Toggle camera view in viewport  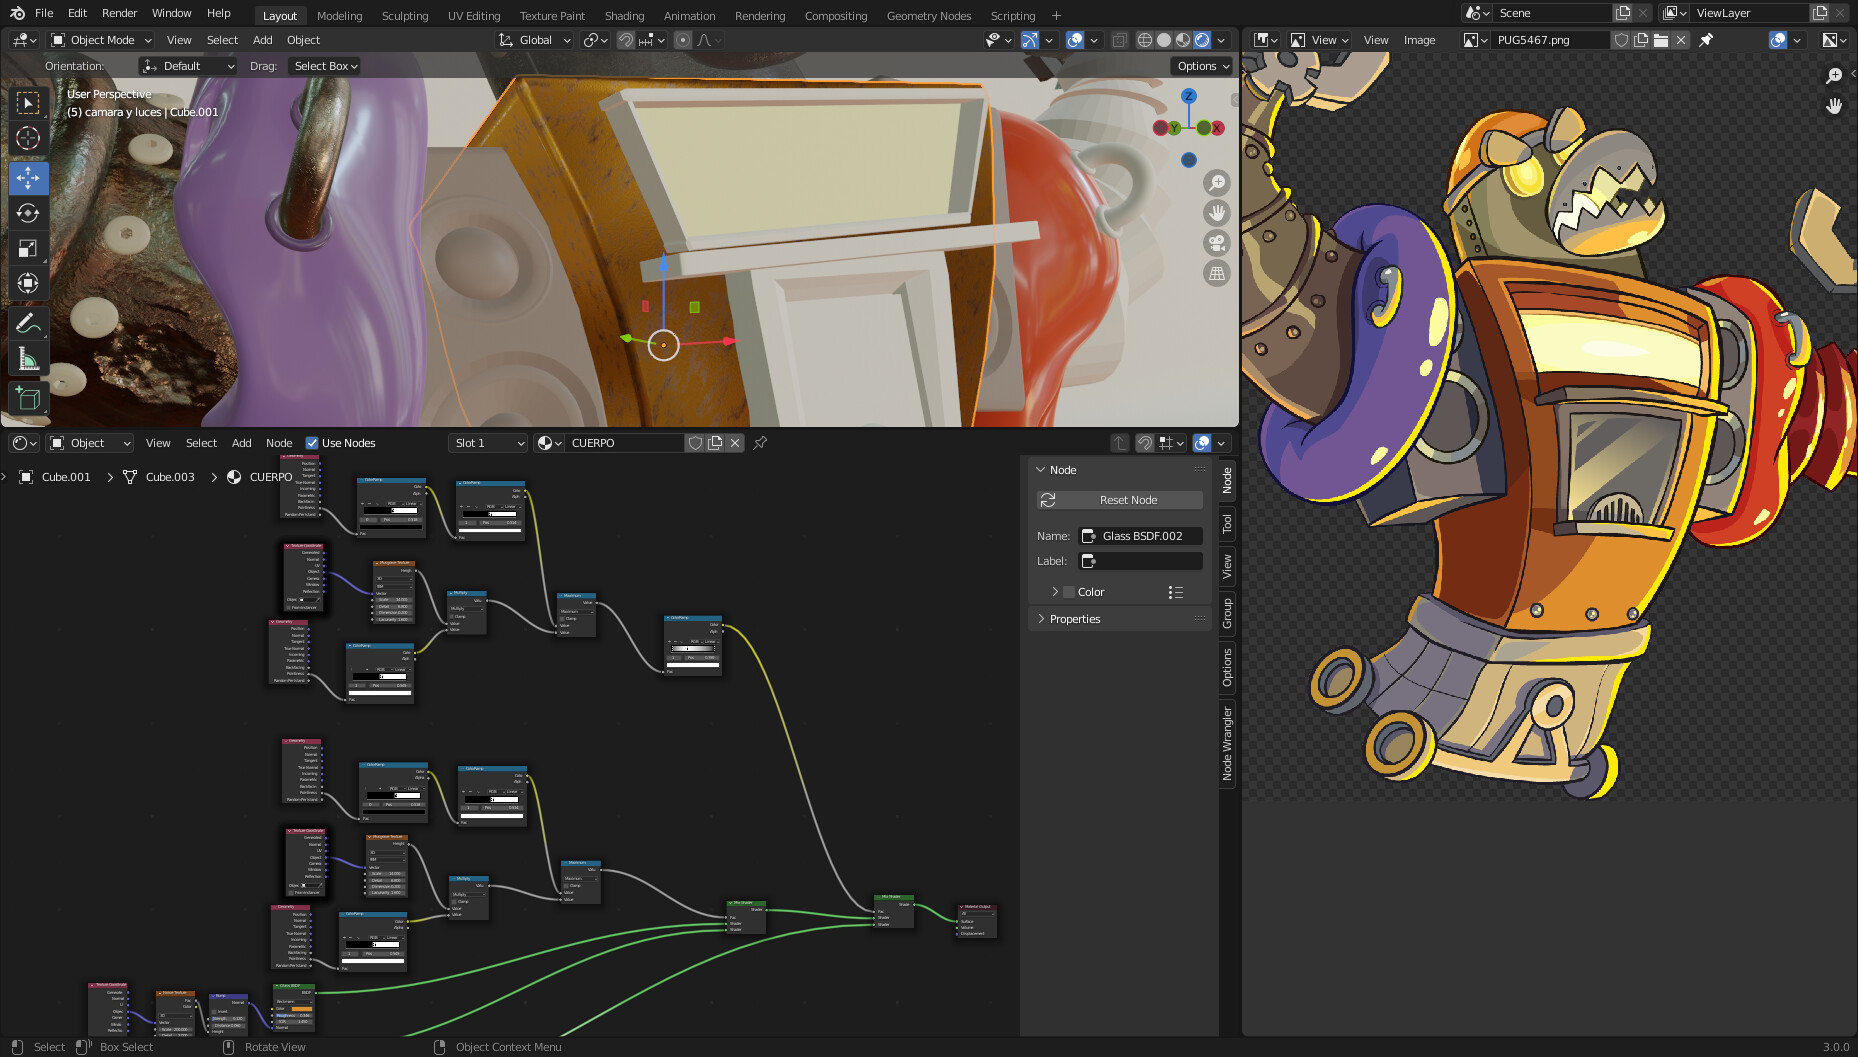click(x=1216, y=243)
